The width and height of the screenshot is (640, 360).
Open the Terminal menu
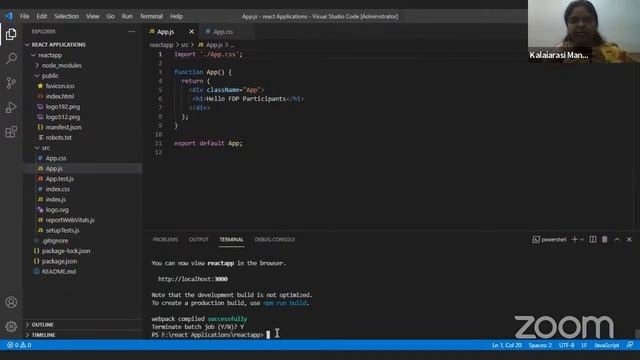151,16
